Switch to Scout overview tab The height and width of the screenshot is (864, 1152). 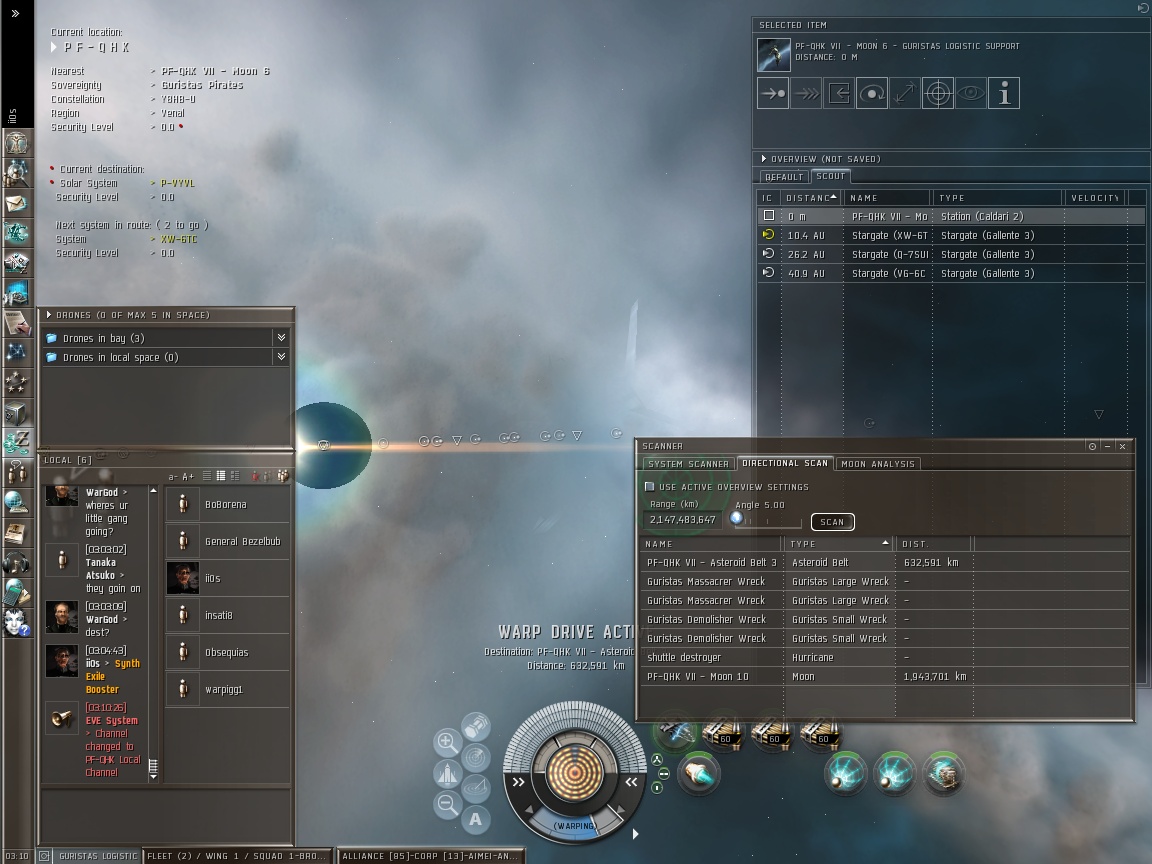(x=830, y=176)
